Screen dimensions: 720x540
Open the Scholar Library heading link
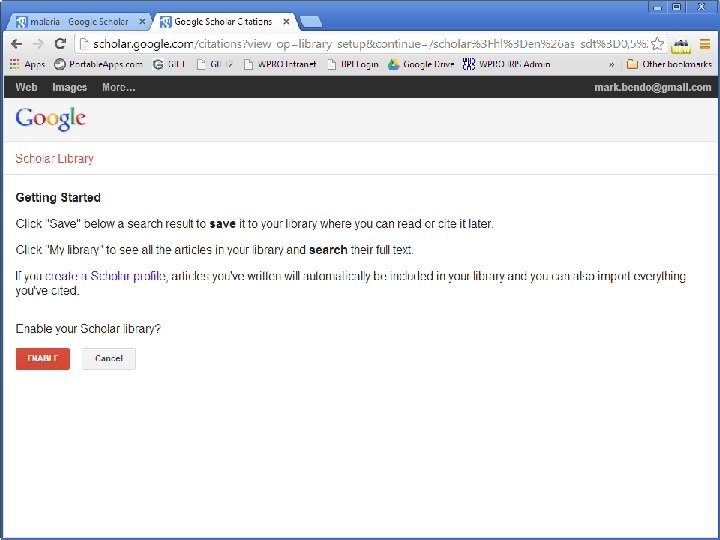coord(55,158)
